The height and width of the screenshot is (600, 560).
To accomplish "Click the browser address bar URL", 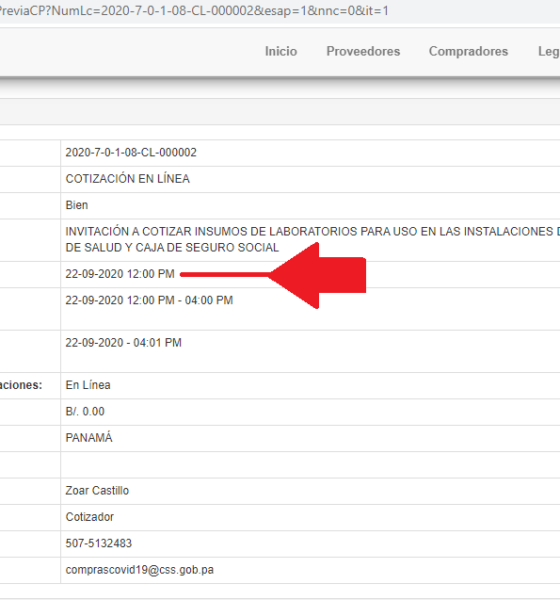I will [193, 11].
